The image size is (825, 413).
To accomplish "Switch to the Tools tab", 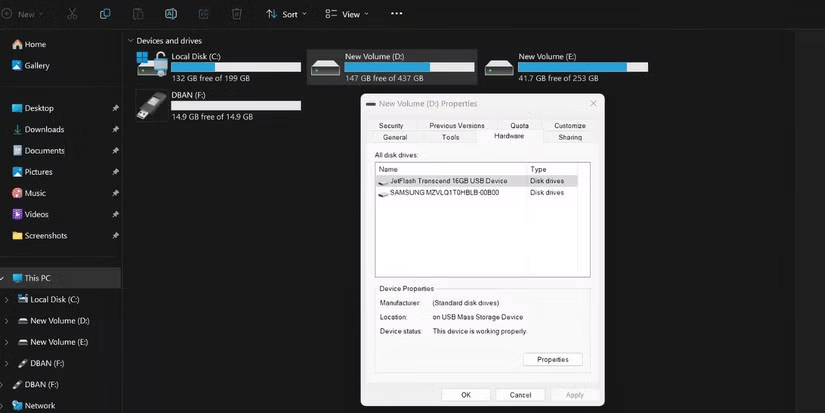I will tap(450, 137).
